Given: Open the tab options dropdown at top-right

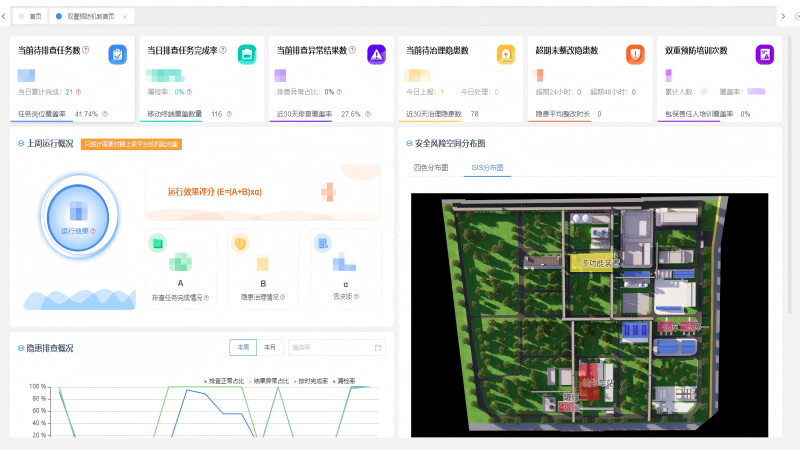Looking at the screenshot, I should pos(783,16).
